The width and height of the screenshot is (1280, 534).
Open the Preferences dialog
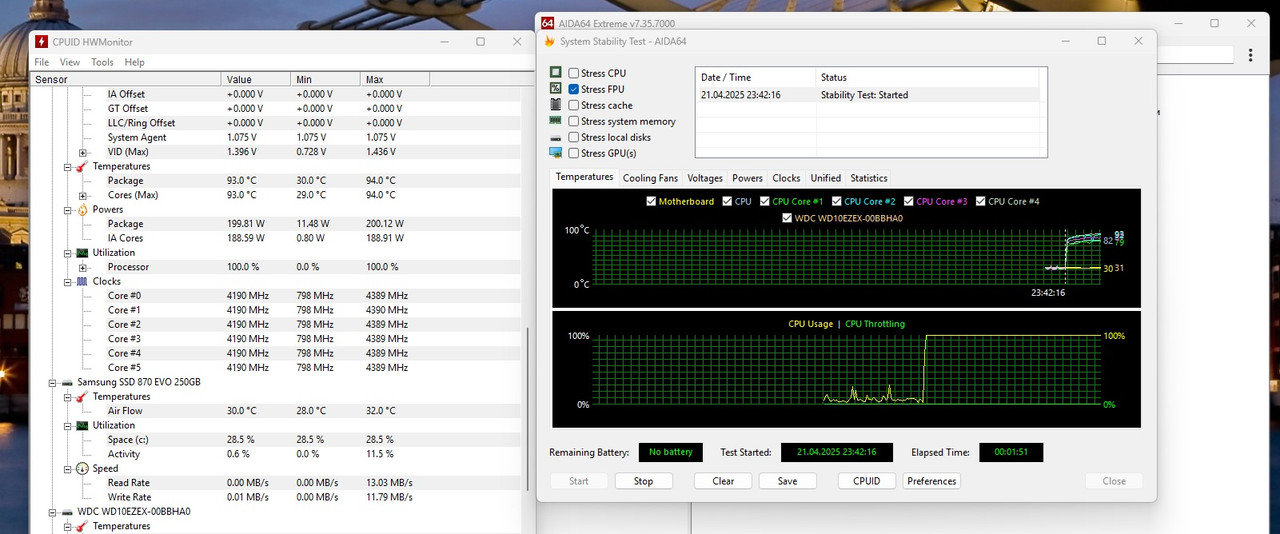(932, 481)
